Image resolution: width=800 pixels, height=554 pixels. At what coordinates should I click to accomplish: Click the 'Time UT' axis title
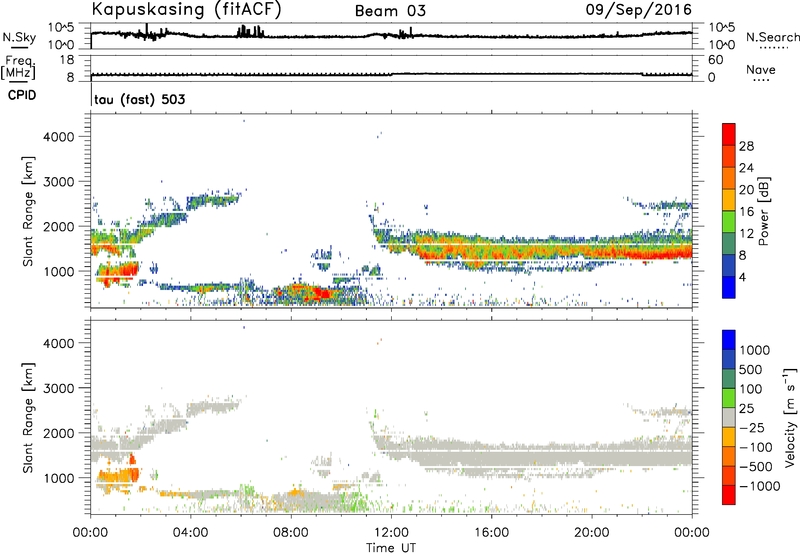click(391, 548)
